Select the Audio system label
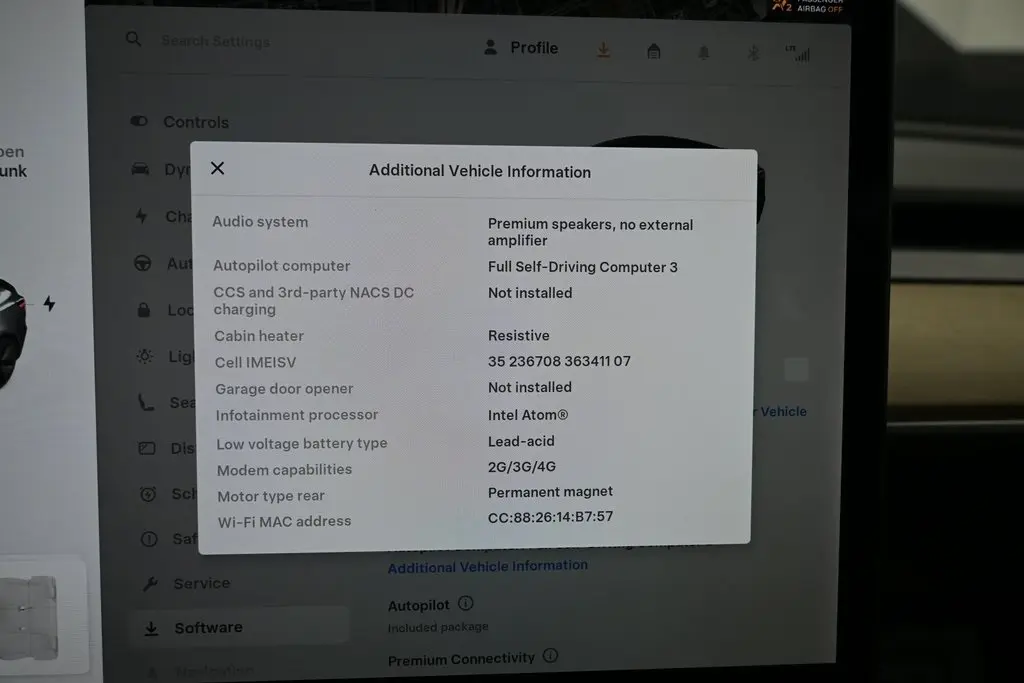 [260, 222]
